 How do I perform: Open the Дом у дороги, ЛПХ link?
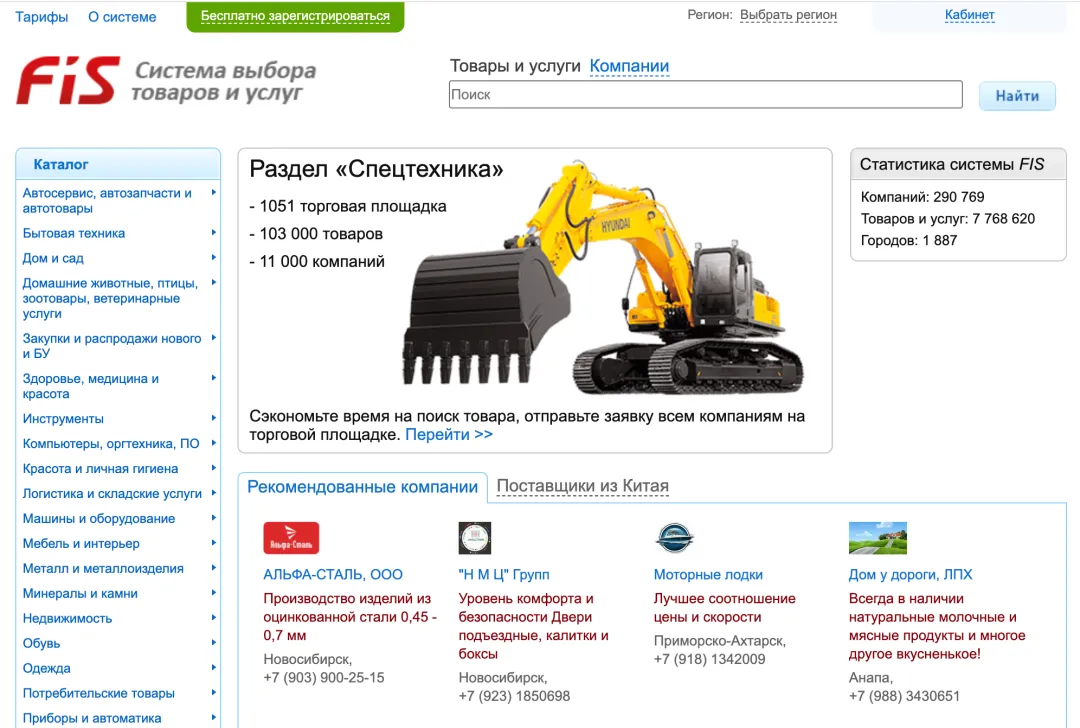[911, 574]
